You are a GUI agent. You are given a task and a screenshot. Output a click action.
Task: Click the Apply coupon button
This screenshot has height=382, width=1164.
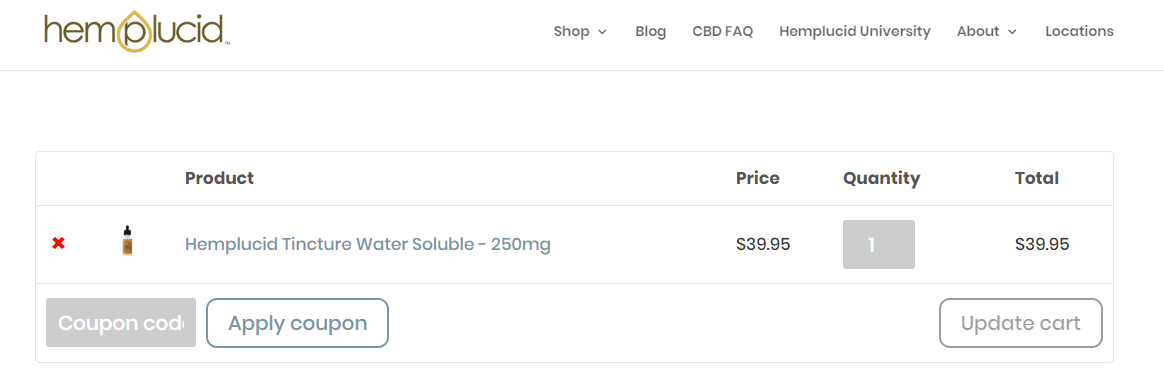point(297,323)
